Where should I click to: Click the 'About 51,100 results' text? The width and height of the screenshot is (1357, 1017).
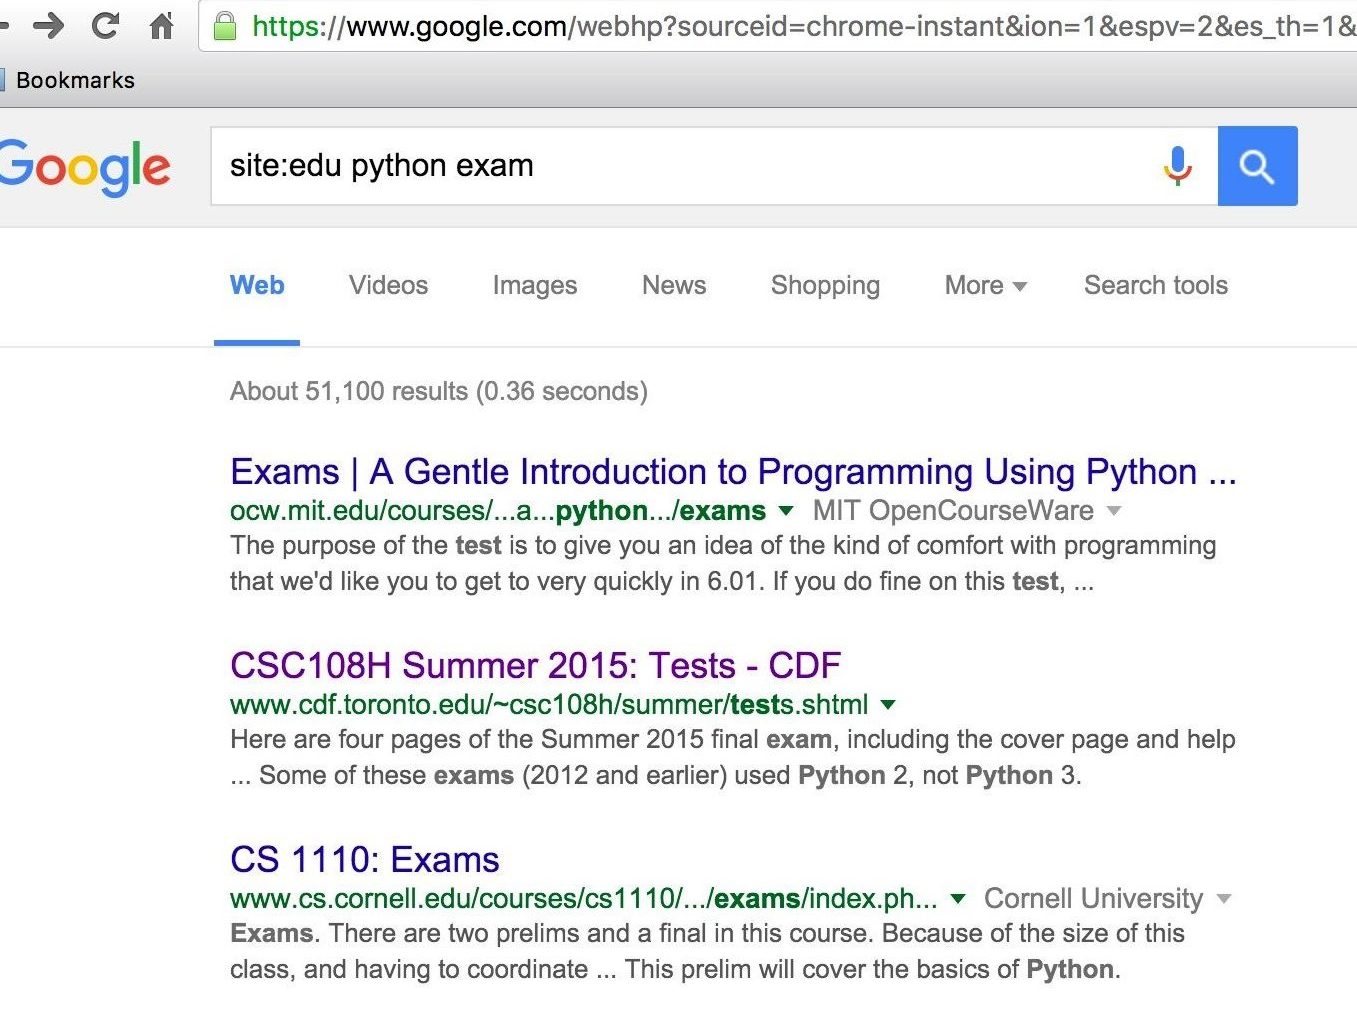(439, 391)
